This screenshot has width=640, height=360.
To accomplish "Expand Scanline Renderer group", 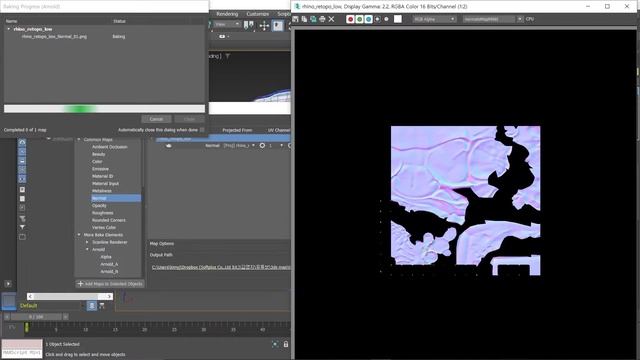I will [x=87, y=242].
